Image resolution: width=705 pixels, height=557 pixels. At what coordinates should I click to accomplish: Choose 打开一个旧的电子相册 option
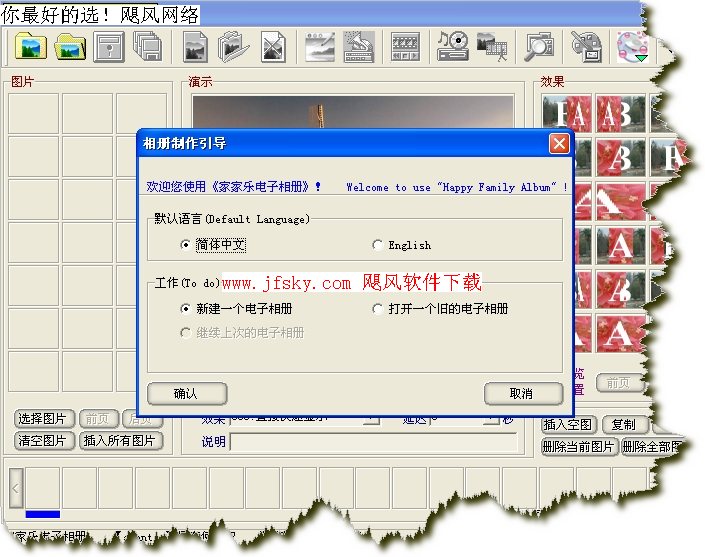377,309
